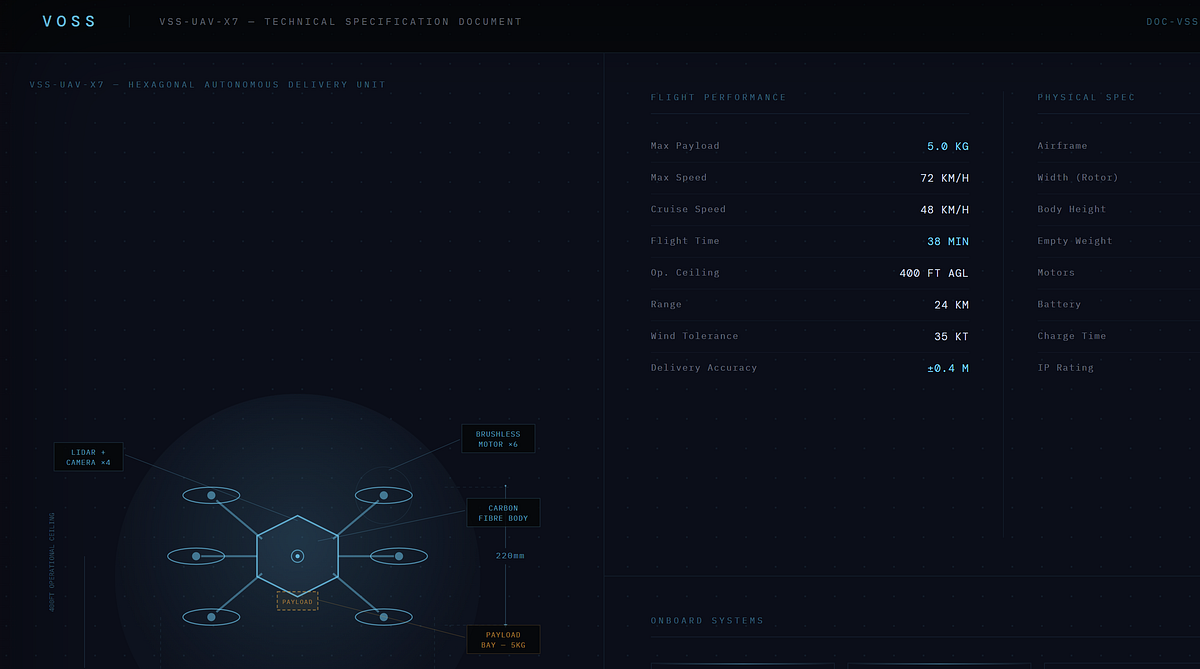Click the 'IP Rating' row label
This screenshot has width=1200, height=669.
(x=1066, y=368)
